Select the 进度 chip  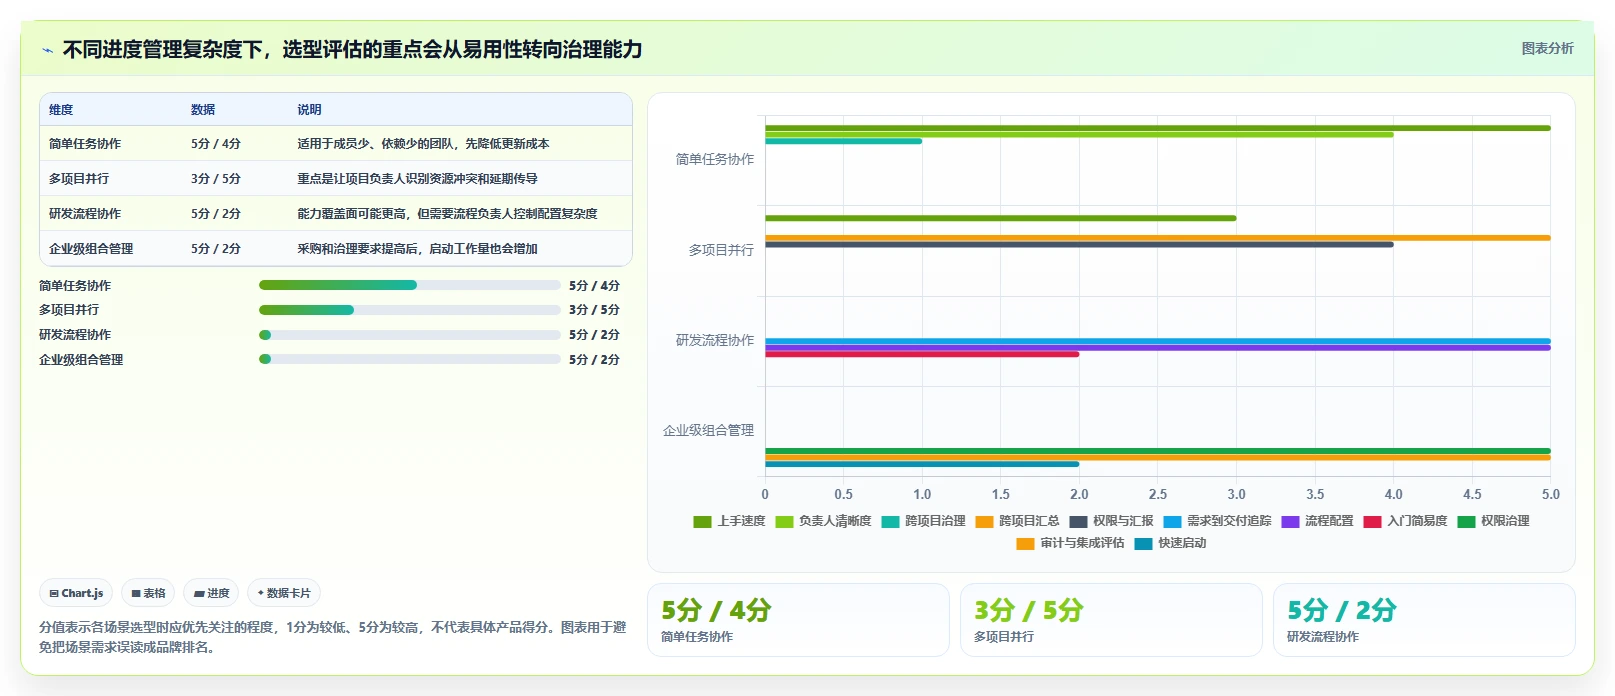211,593
